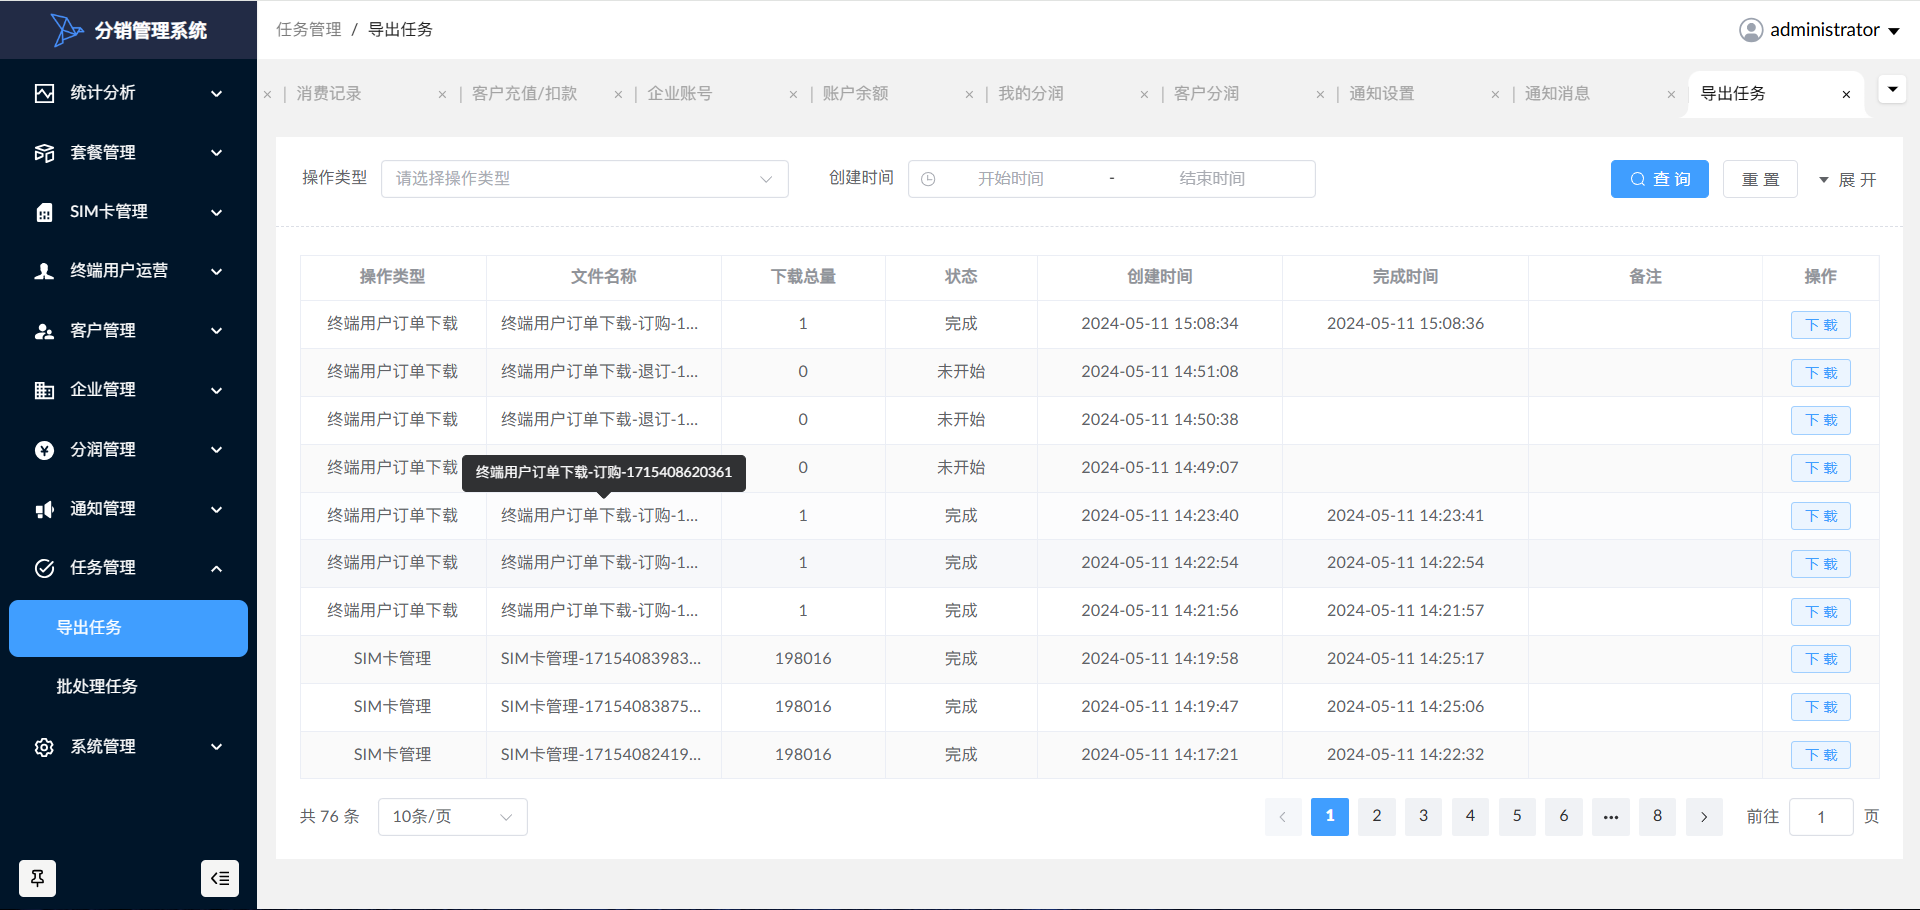The image size is (1920, 910).
Task: Switch to the 通知设置 tab
Action: click(x=1382, y=94)
